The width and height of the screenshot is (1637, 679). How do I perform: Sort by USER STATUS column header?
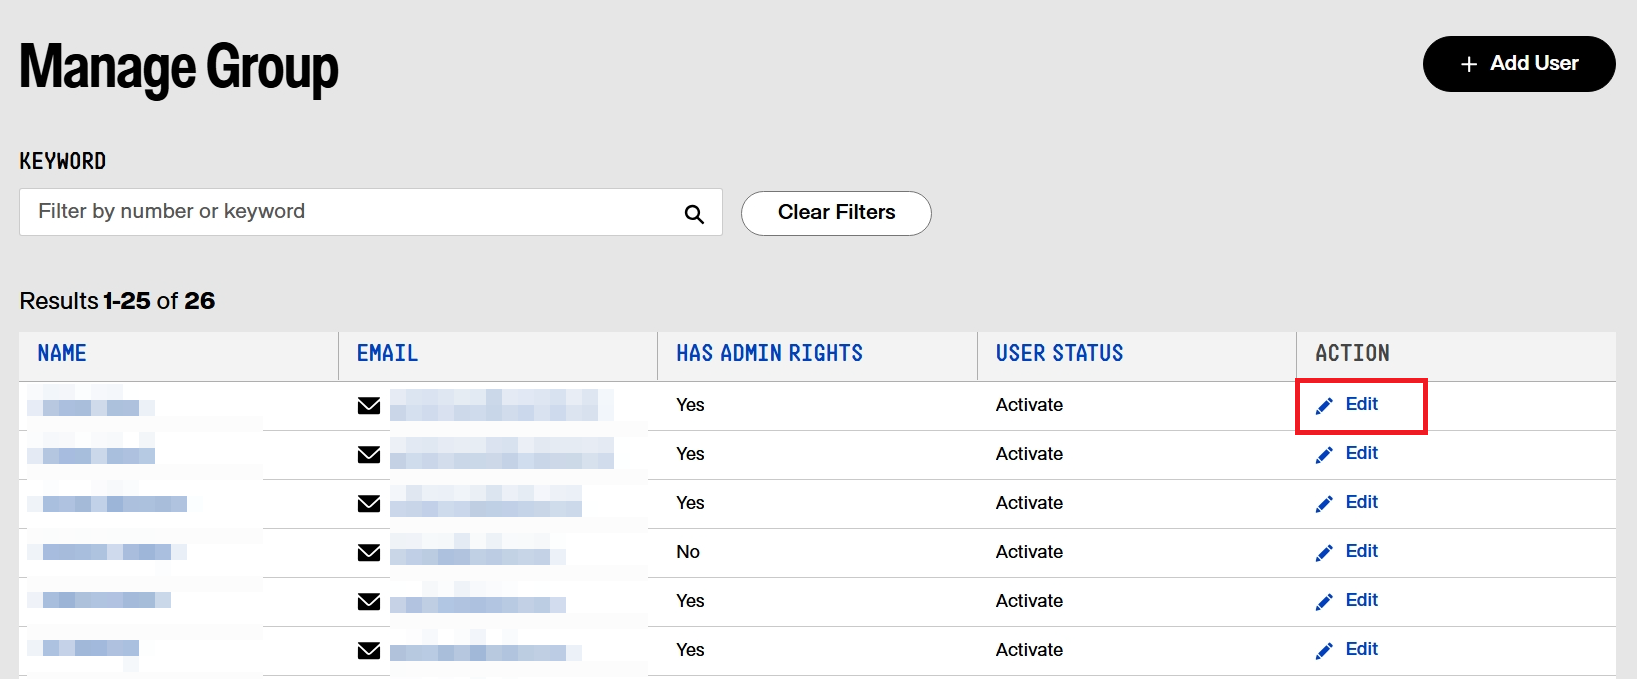pos(1059,353)
